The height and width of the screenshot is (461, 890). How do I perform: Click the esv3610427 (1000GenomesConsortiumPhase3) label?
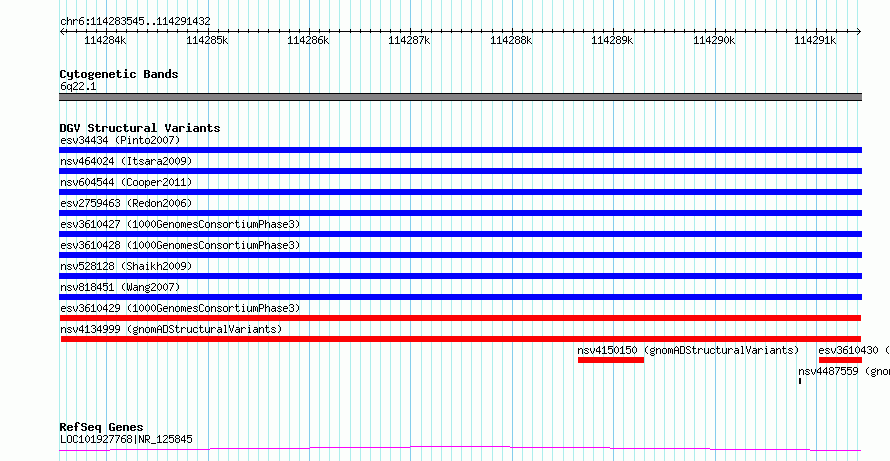coord(180,224)
